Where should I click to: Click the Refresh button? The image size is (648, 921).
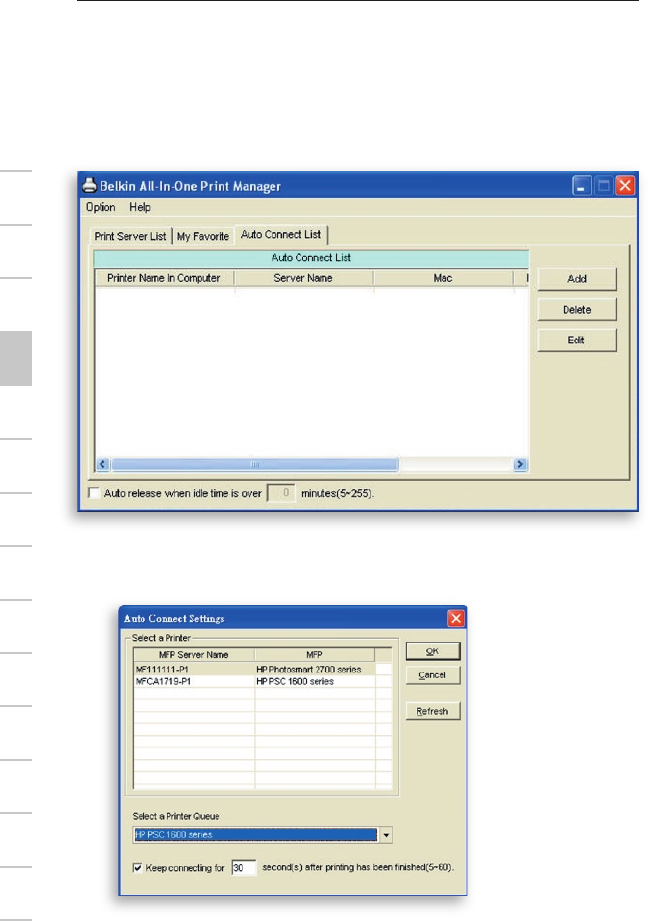click(x=433, y=711)
